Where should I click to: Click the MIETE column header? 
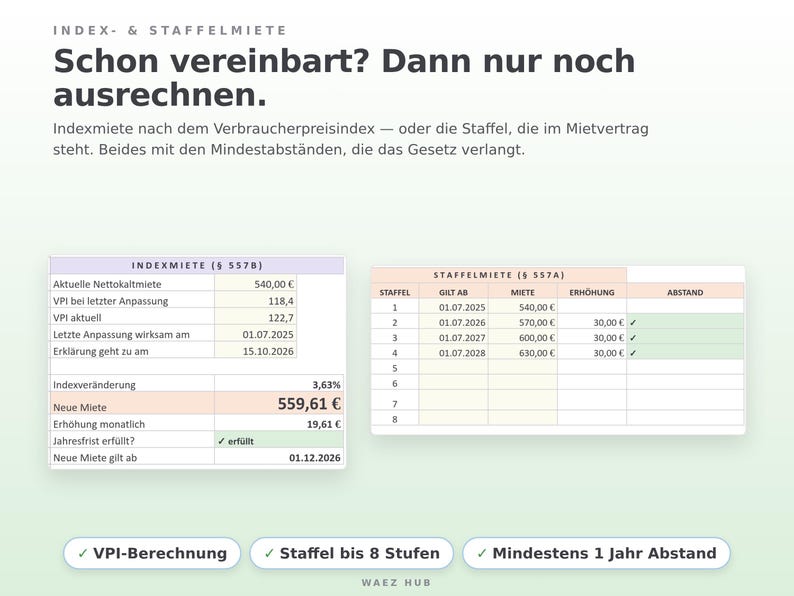coord(523,292)
